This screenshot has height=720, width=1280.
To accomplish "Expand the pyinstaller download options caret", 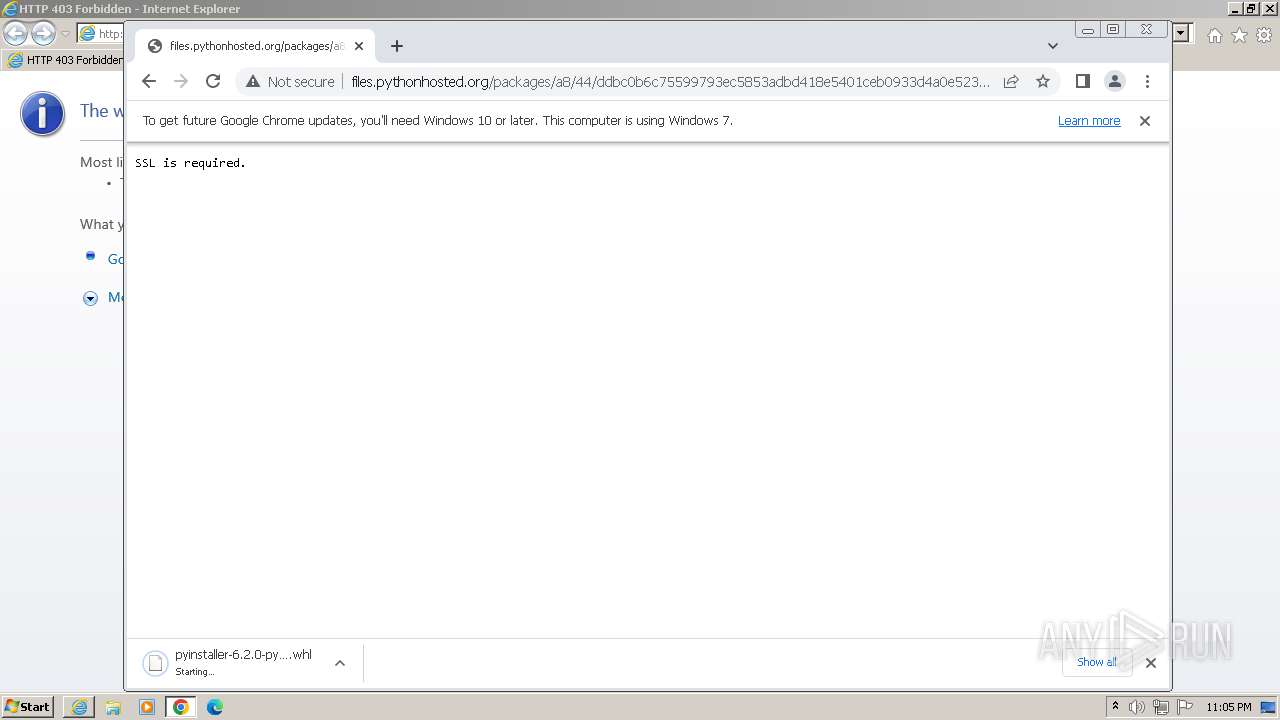I will pos(340,662).
